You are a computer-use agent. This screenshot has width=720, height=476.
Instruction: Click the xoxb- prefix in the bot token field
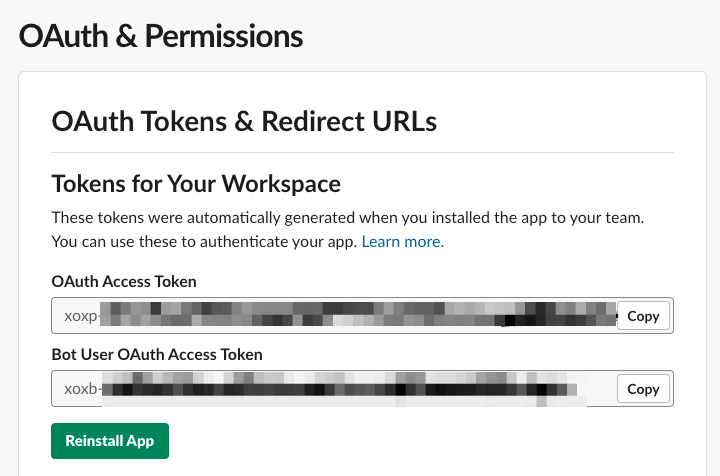(81, 389)
